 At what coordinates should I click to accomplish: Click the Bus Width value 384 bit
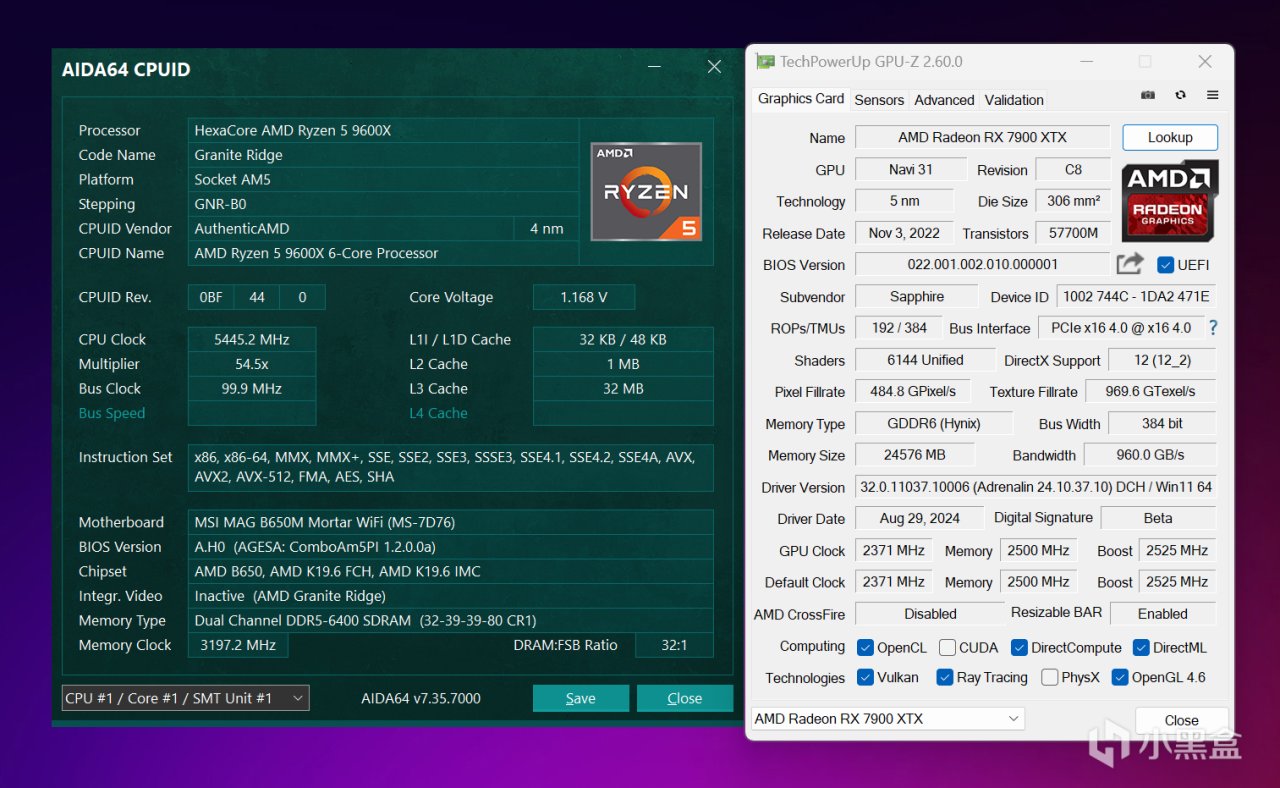coord(1162,423)
